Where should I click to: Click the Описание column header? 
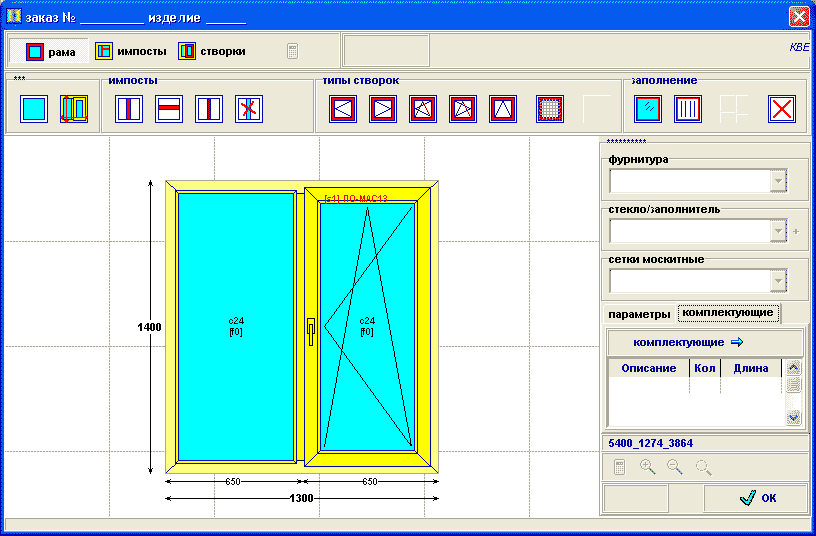coord(648,368)
